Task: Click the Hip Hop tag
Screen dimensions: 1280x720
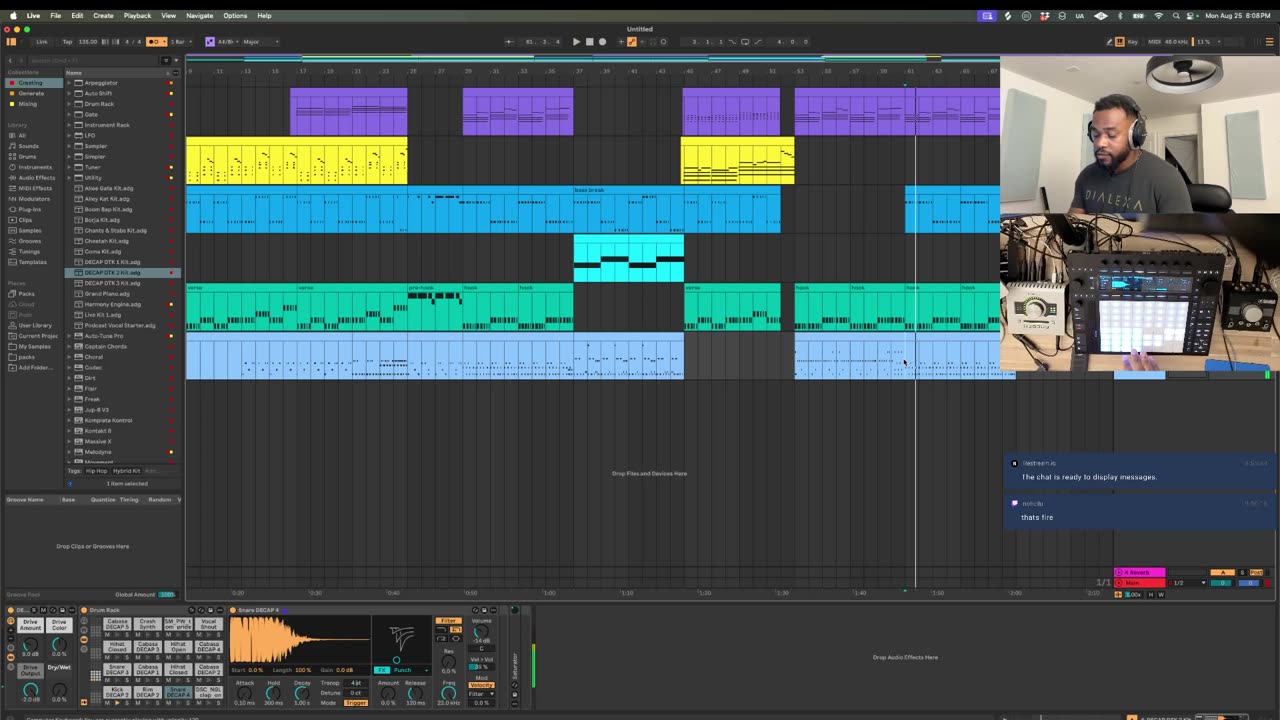Action: 96,471
